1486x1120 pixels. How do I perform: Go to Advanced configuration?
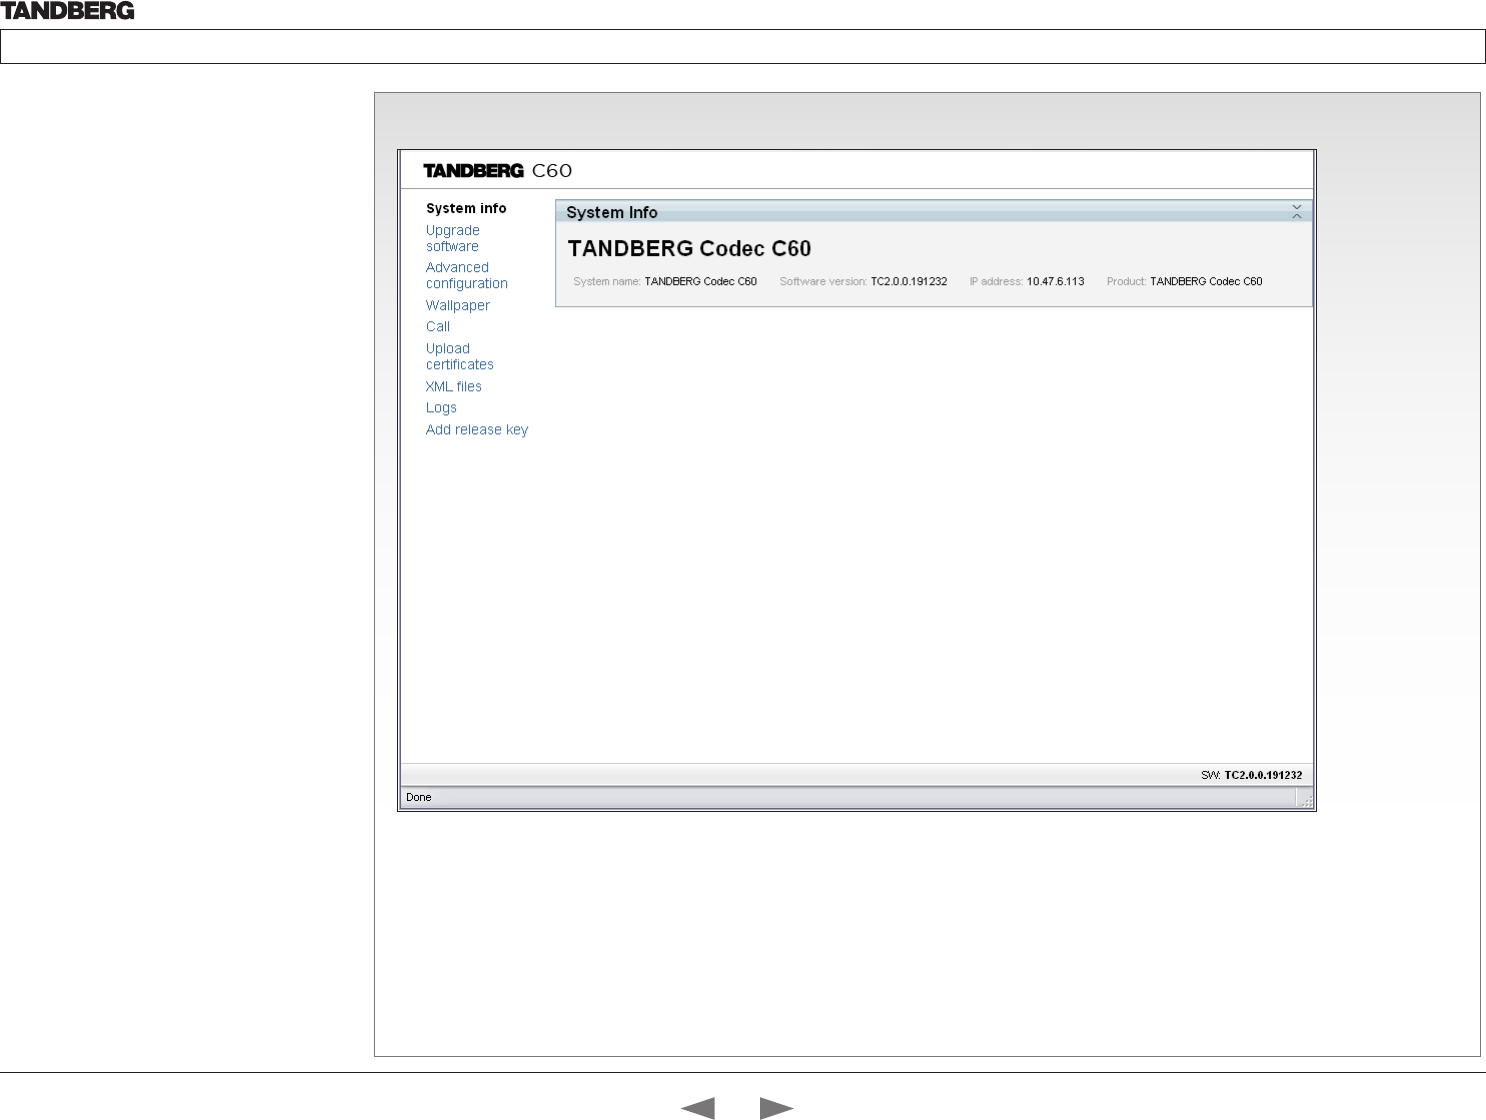[467, 275]
